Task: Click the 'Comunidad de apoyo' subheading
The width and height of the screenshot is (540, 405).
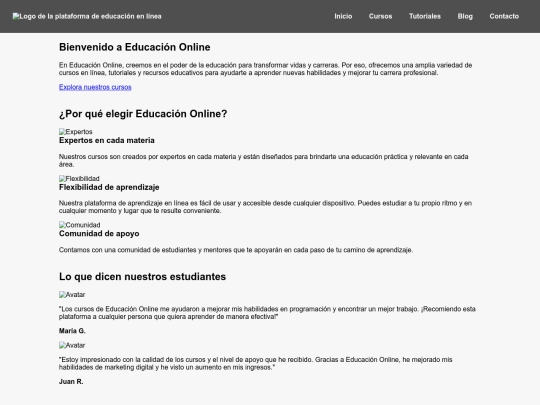Action: pyautogui.click(x=99, y=233)
